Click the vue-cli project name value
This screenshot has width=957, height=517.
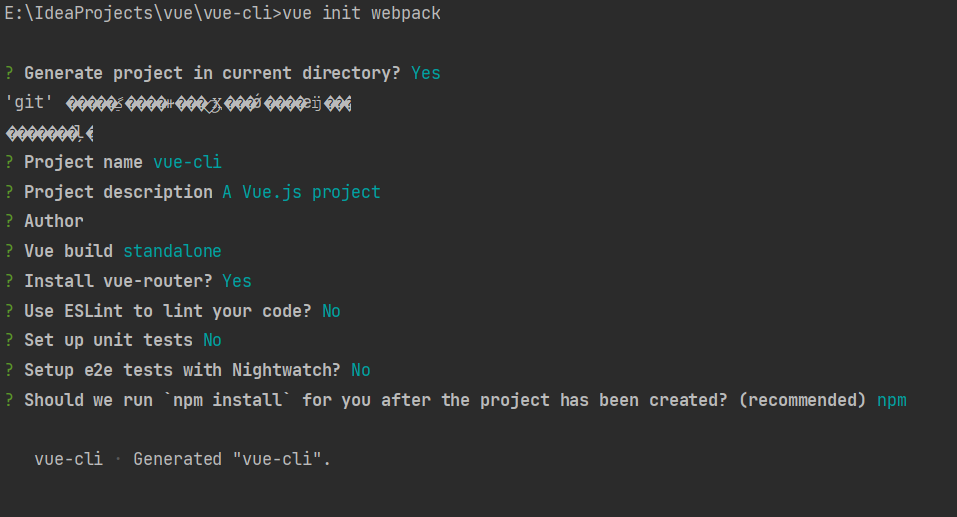(x=187, y=162)
